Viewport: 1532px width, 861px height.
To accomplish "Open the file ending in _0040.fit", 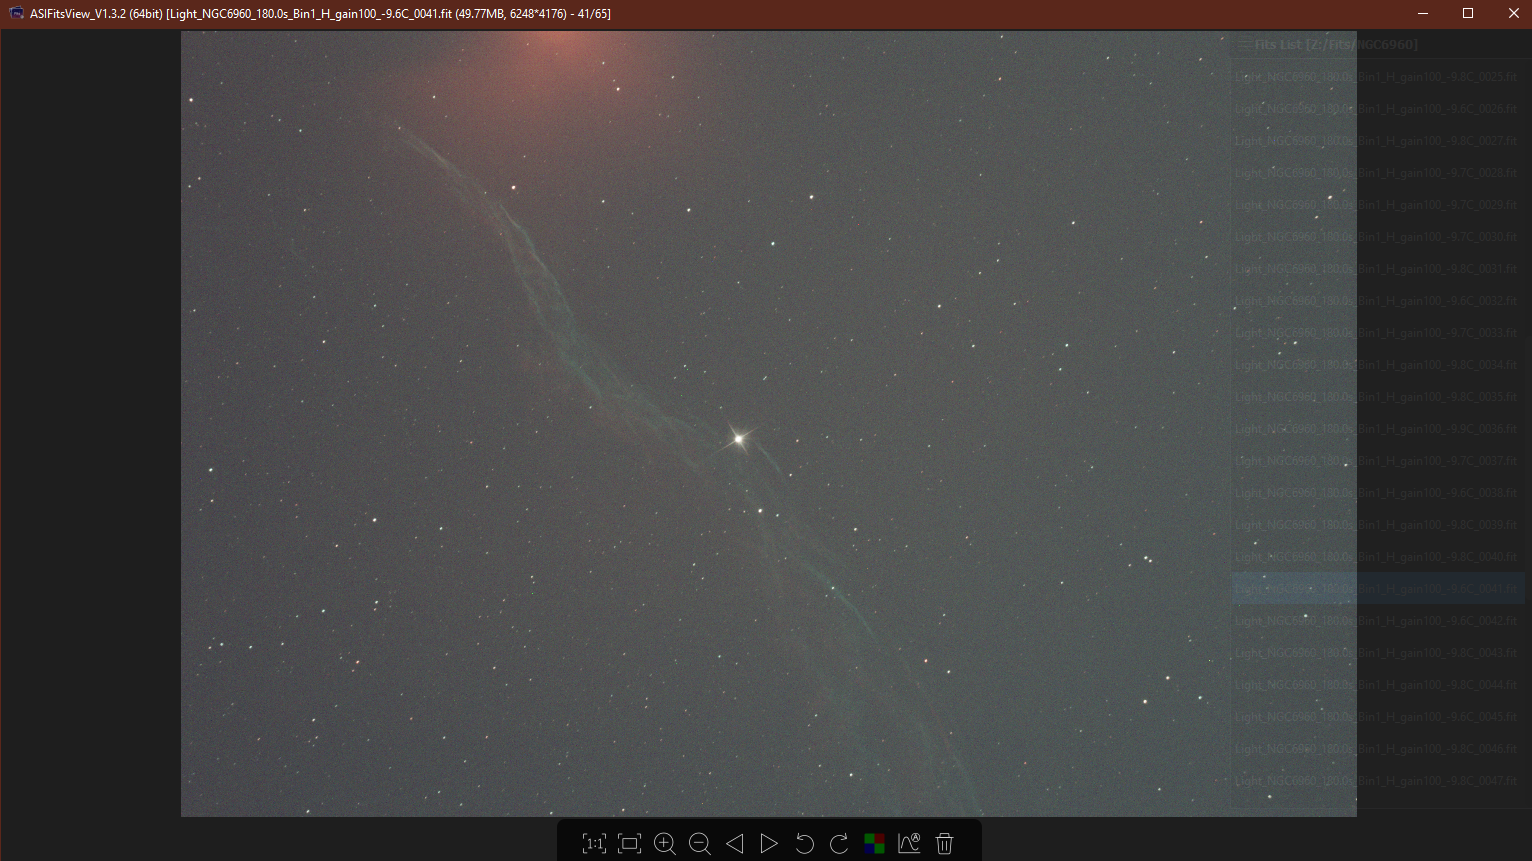I will coord(1378,557).
